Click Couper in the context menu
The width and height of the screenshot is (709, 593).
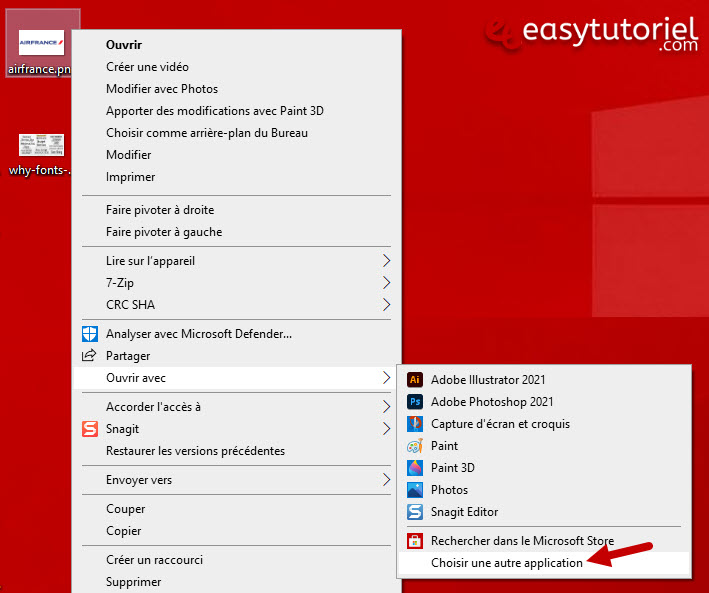click(236, 509)
